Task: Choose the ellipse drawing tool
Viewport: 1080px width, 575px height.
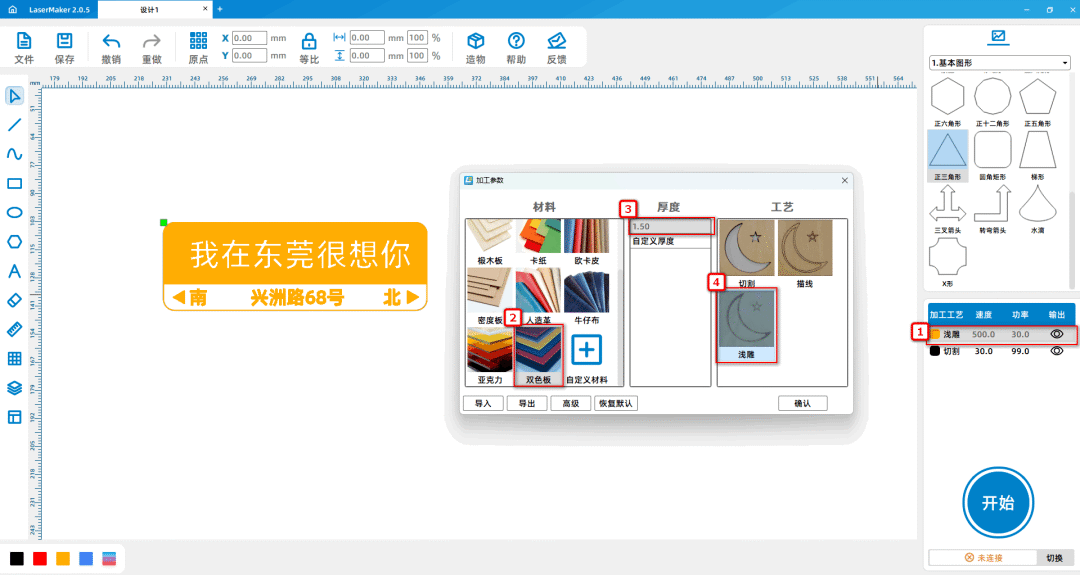Action: [x=14, y=212]
